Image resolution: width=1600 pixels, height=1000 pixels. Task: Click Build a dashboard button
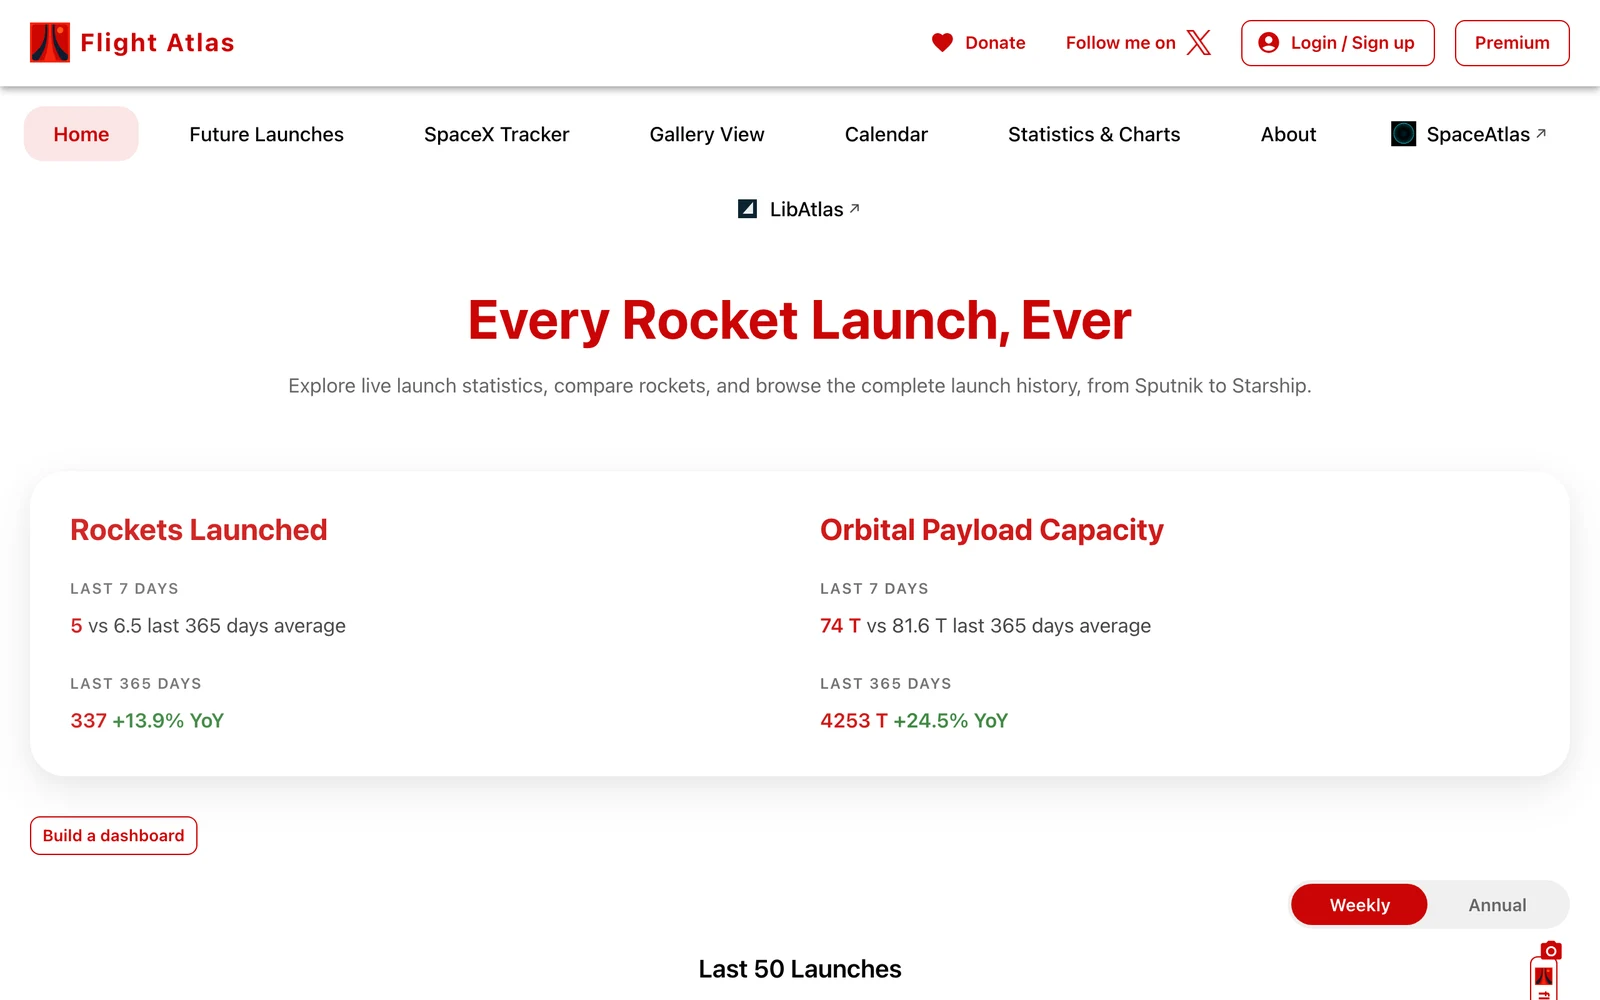coord(114,836)
